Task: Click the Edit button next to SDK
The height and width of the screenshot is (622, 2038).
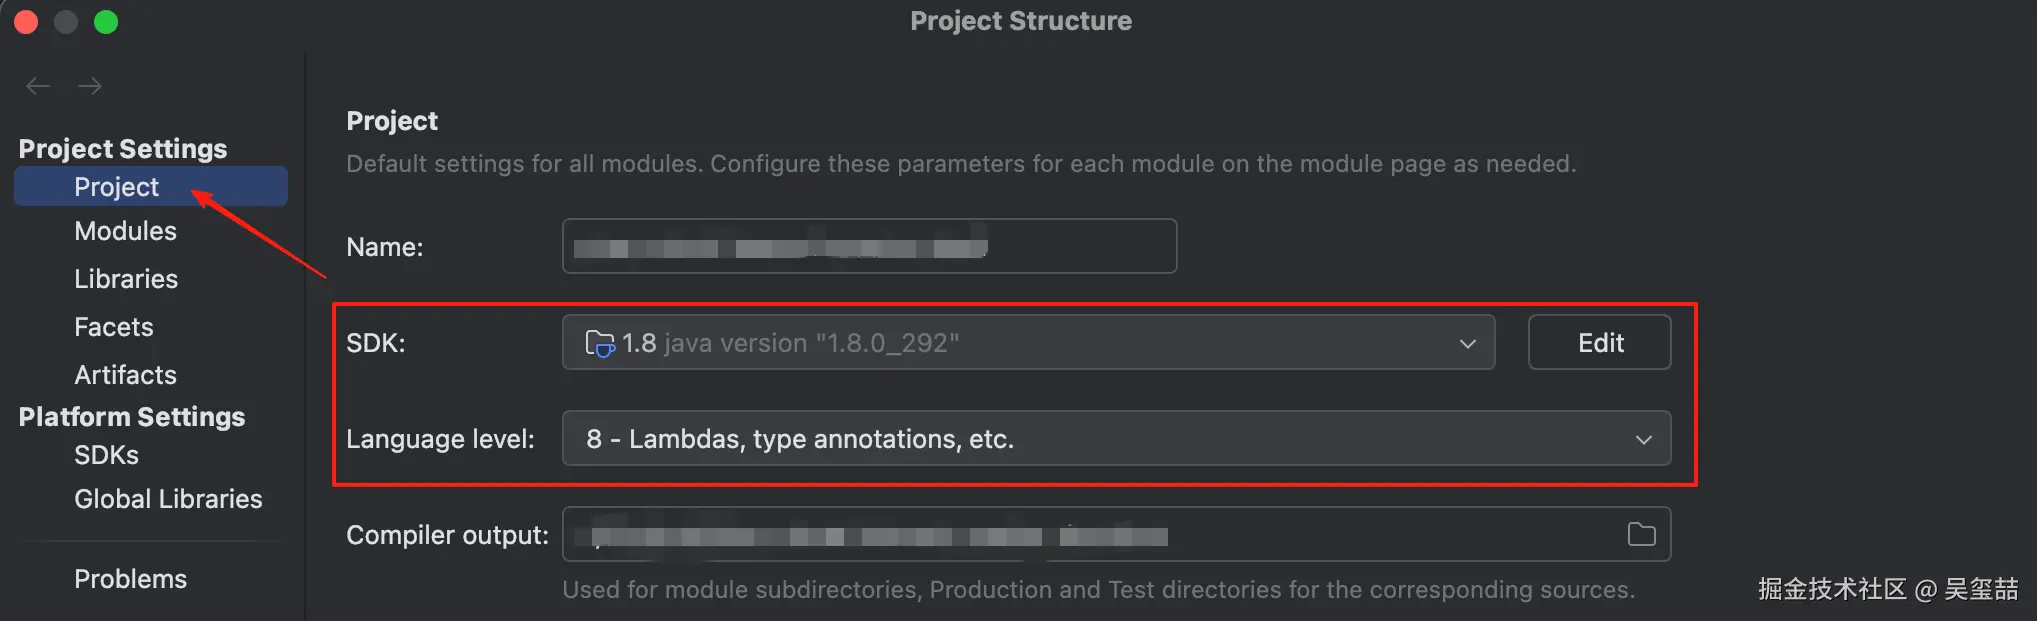Action: click(x=1599, y=343)
